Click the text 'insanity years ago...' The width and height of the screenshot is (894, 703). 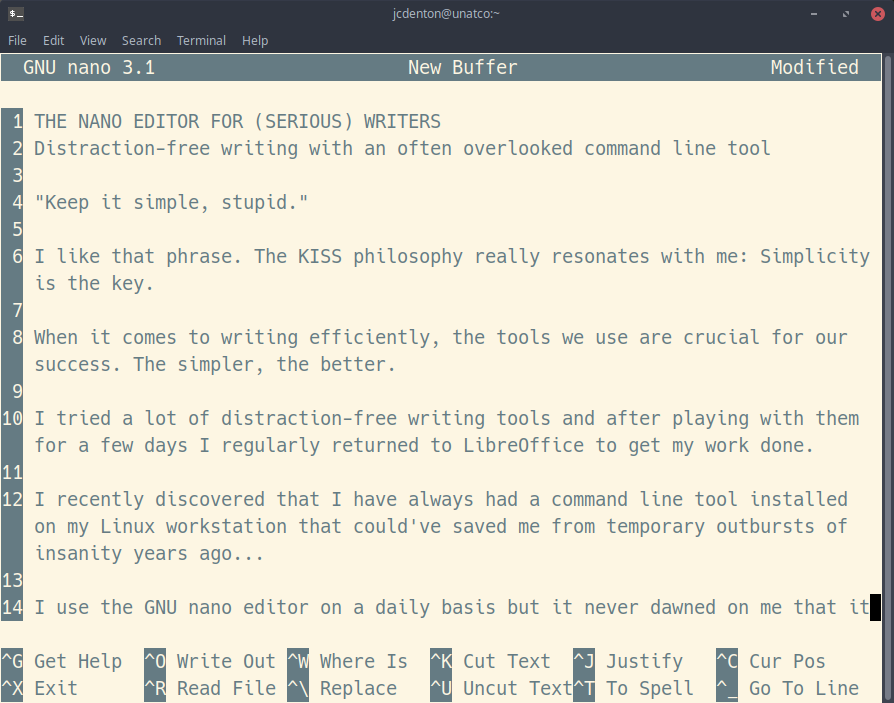[x=149, y=553]
